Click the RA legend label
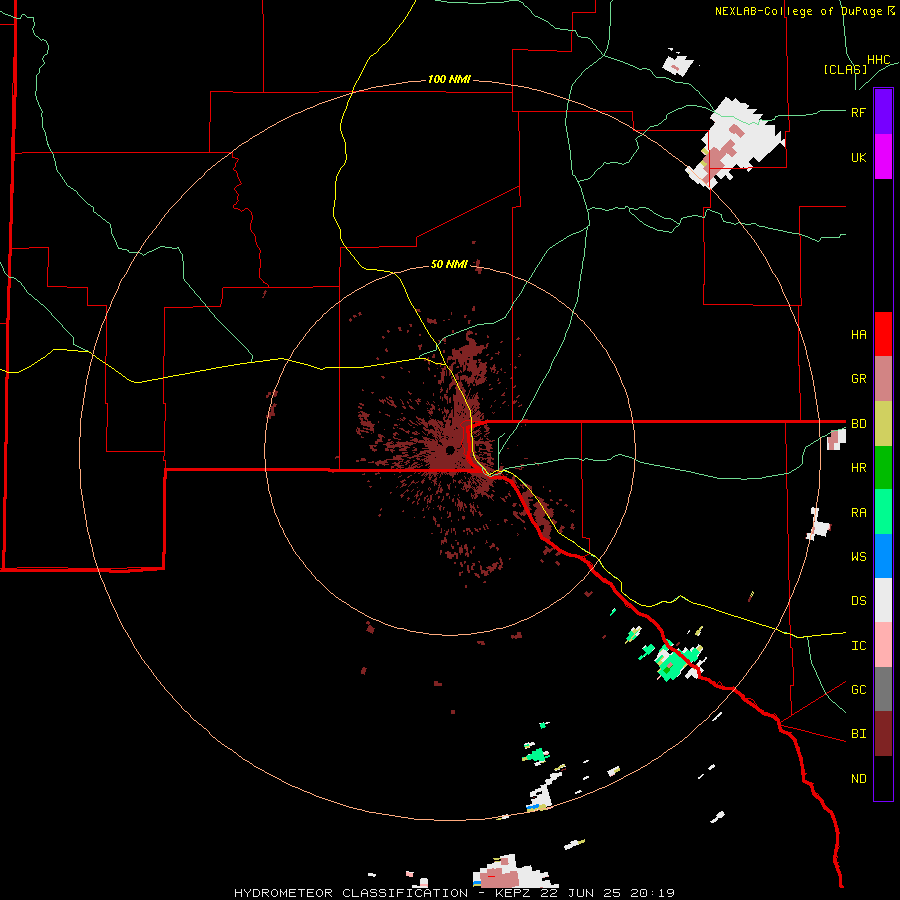Screen dimensions: 900x900 [x=858, y=513]
